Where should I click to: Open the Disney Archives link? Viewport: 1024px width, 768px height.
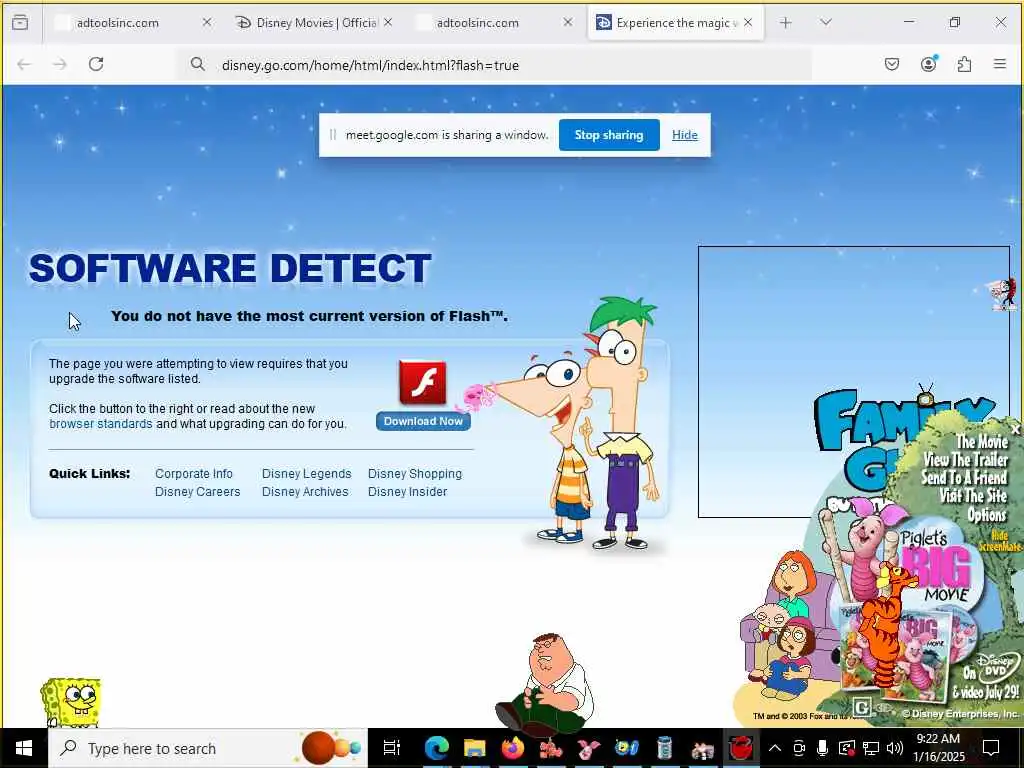point(305,492)
